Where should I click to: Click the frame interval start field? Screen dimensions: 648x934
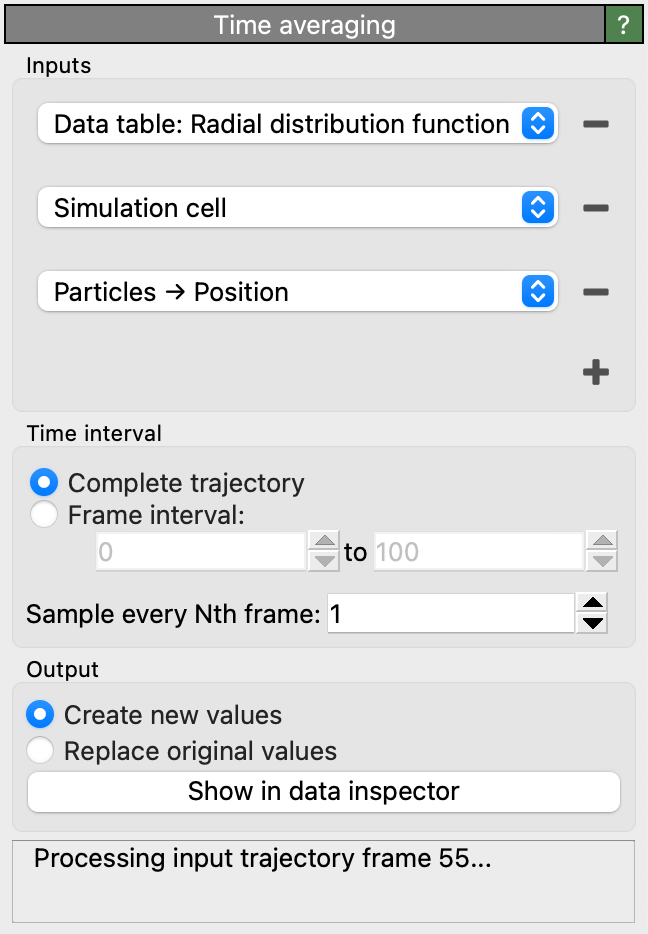tap(200, 551)
